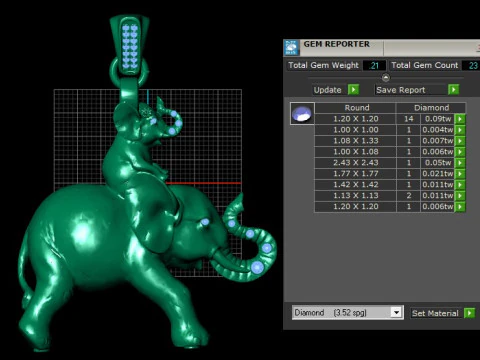Select the 1.00 X 1.08 size cell
480x360 pixels.
[356, 152]
